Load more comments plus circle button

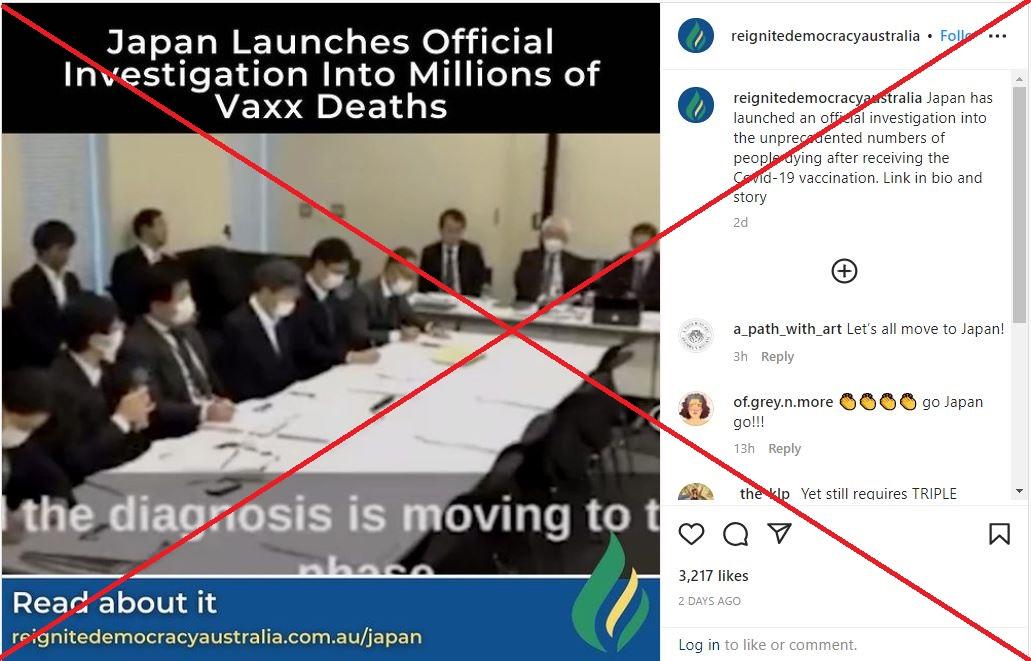coord(844,271)
